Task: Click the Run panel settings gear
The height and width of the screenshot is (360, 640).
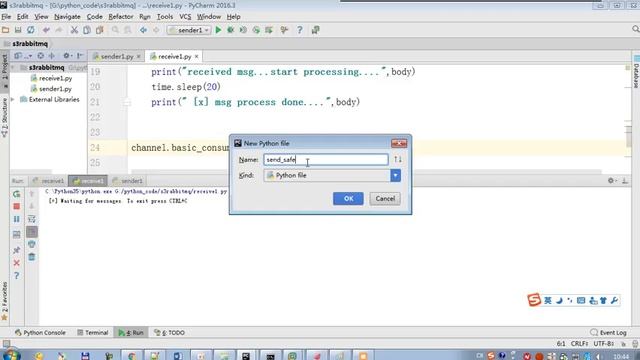Action: click(x=611, y=180)
